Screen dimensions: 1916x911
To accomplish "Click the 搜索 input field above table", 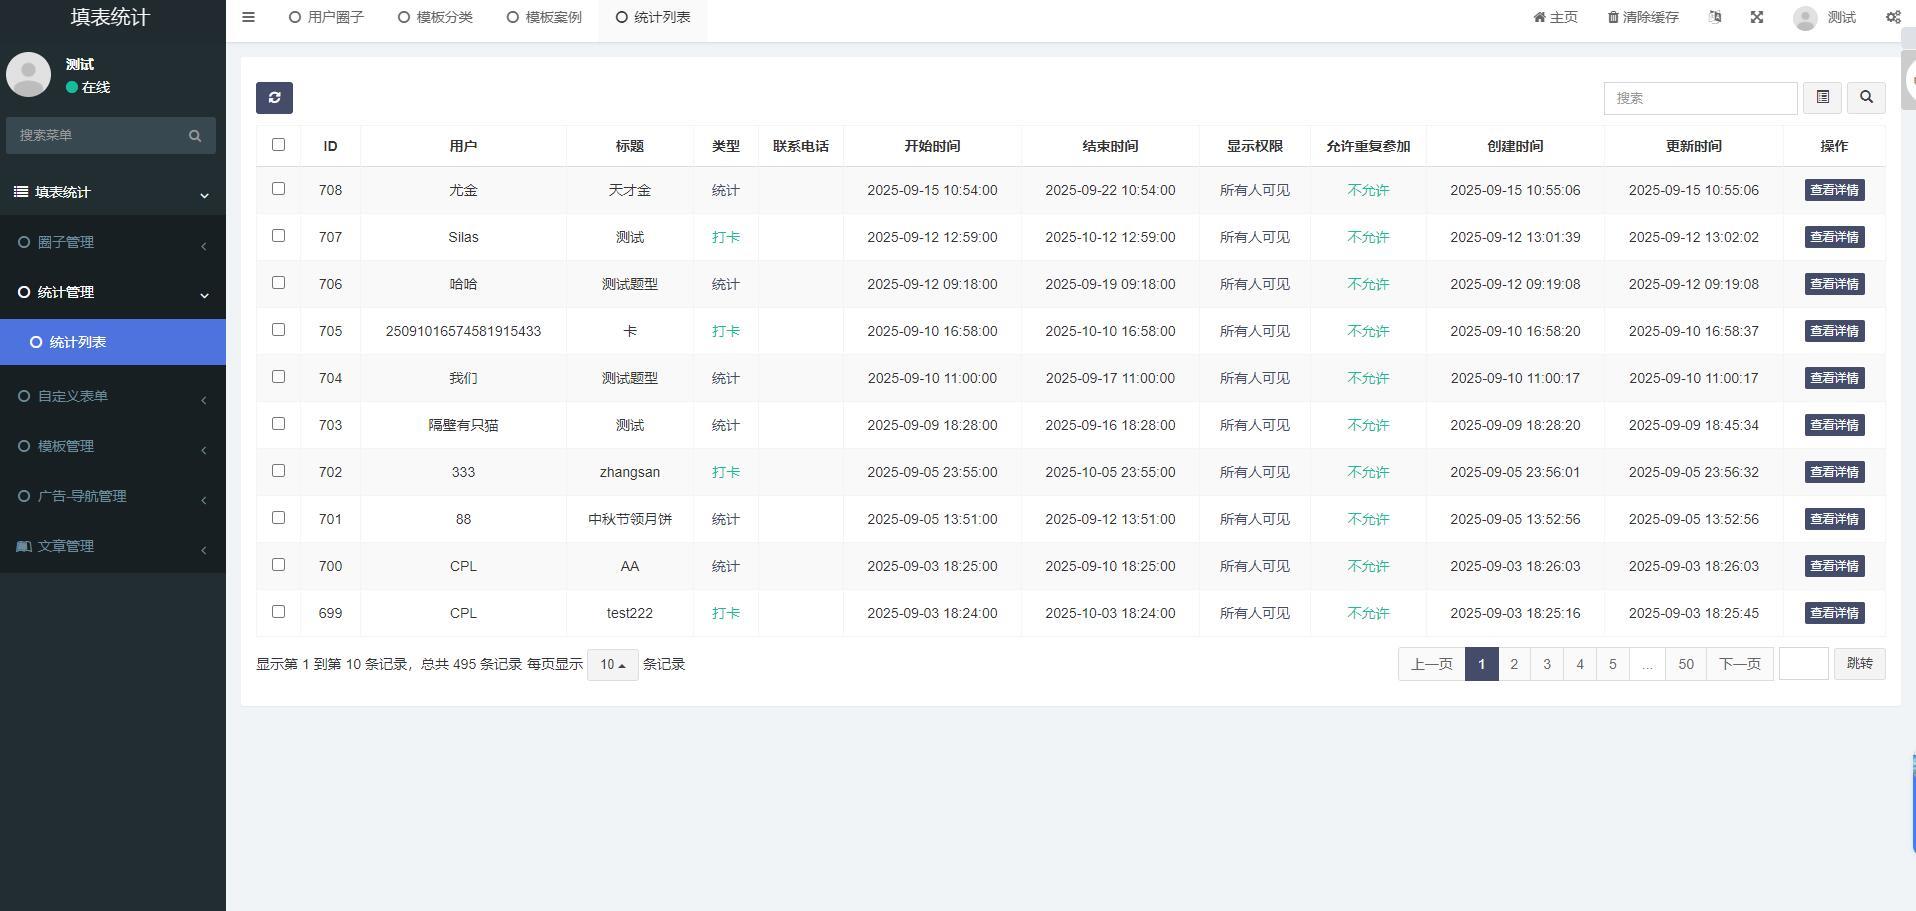I will (x=1699, y=98).
